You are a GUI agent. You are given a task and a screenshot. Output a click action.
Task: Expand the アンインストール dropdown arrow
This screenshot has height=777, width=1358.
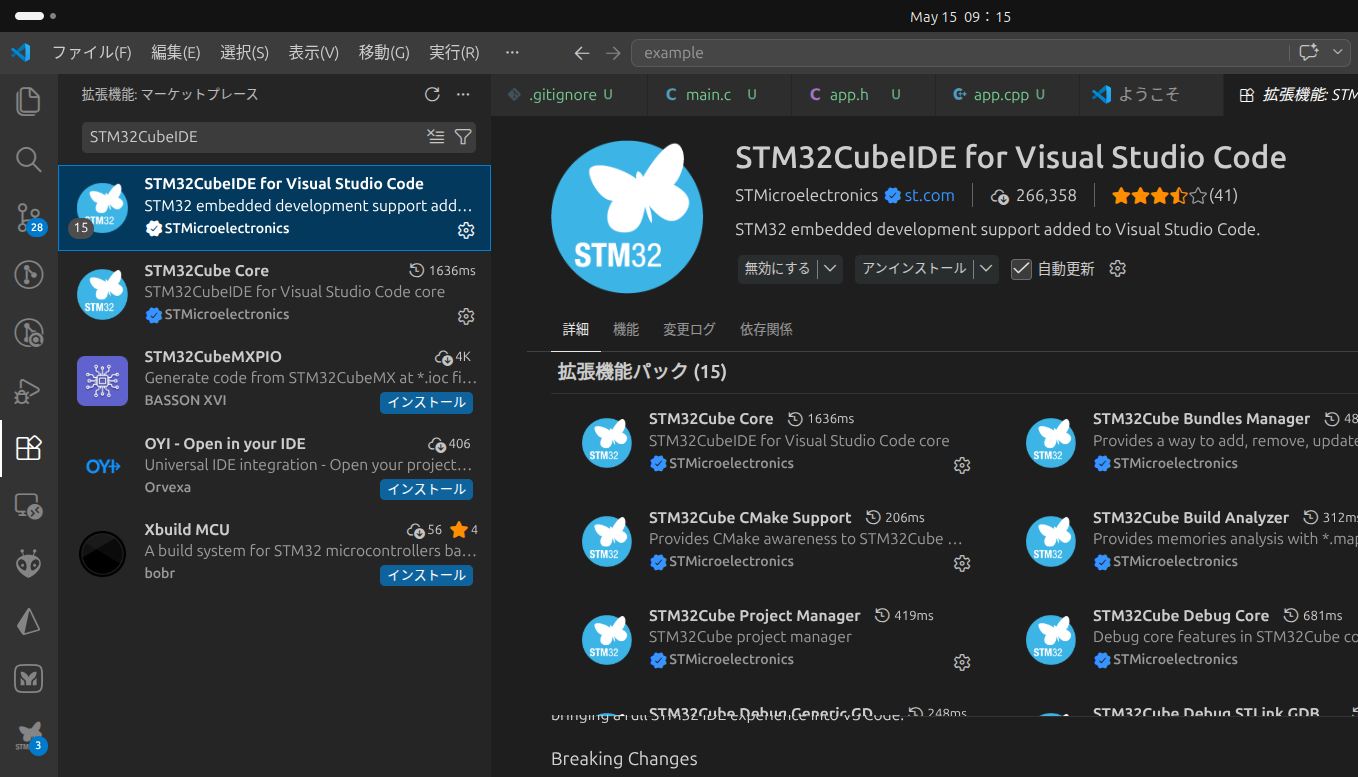[x=986, y=269]
